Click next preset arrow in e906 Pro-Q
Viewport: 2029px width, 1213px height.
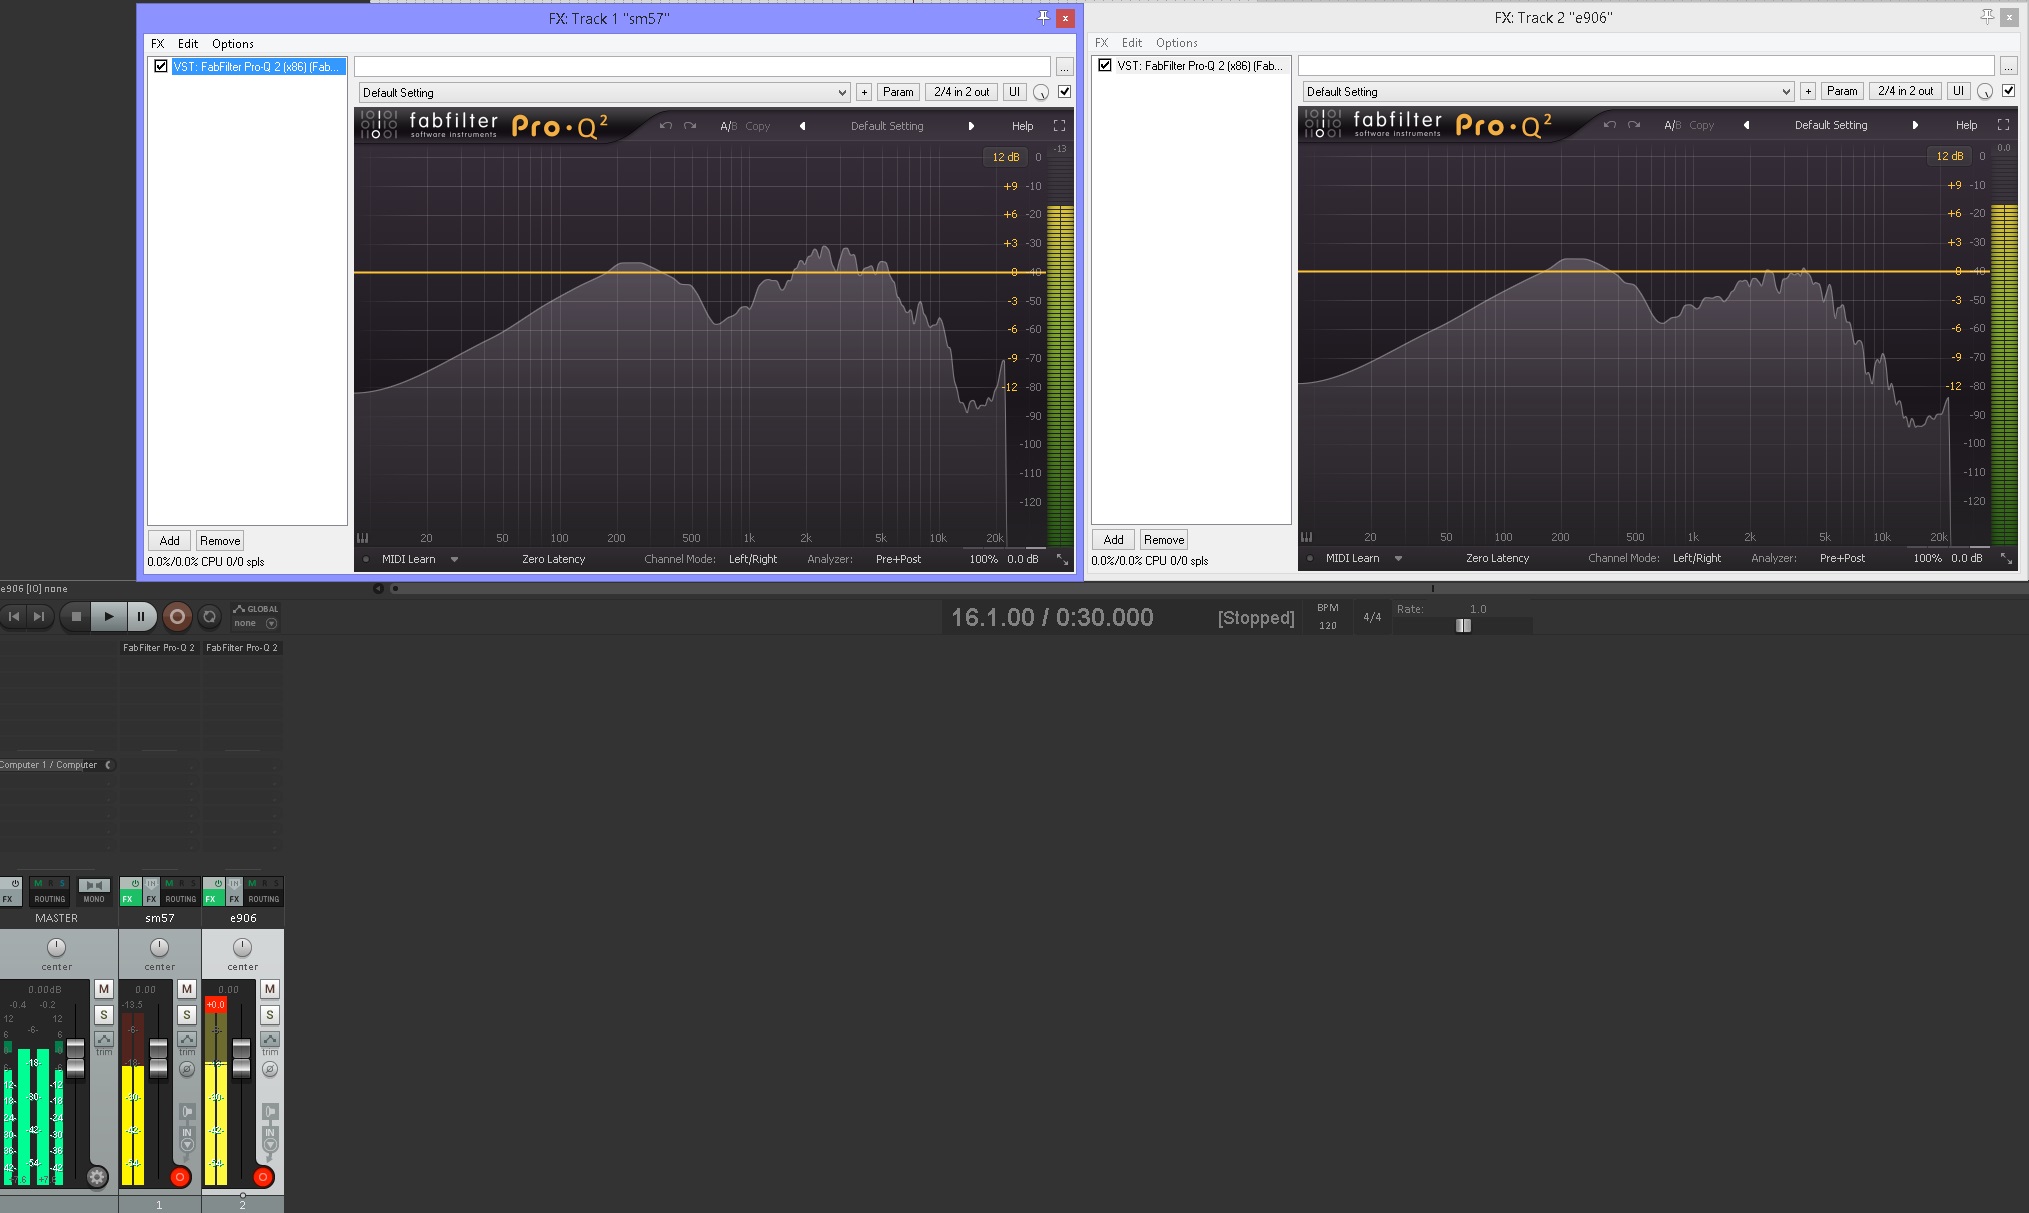pyautogui.click(x=1915, y=125)
